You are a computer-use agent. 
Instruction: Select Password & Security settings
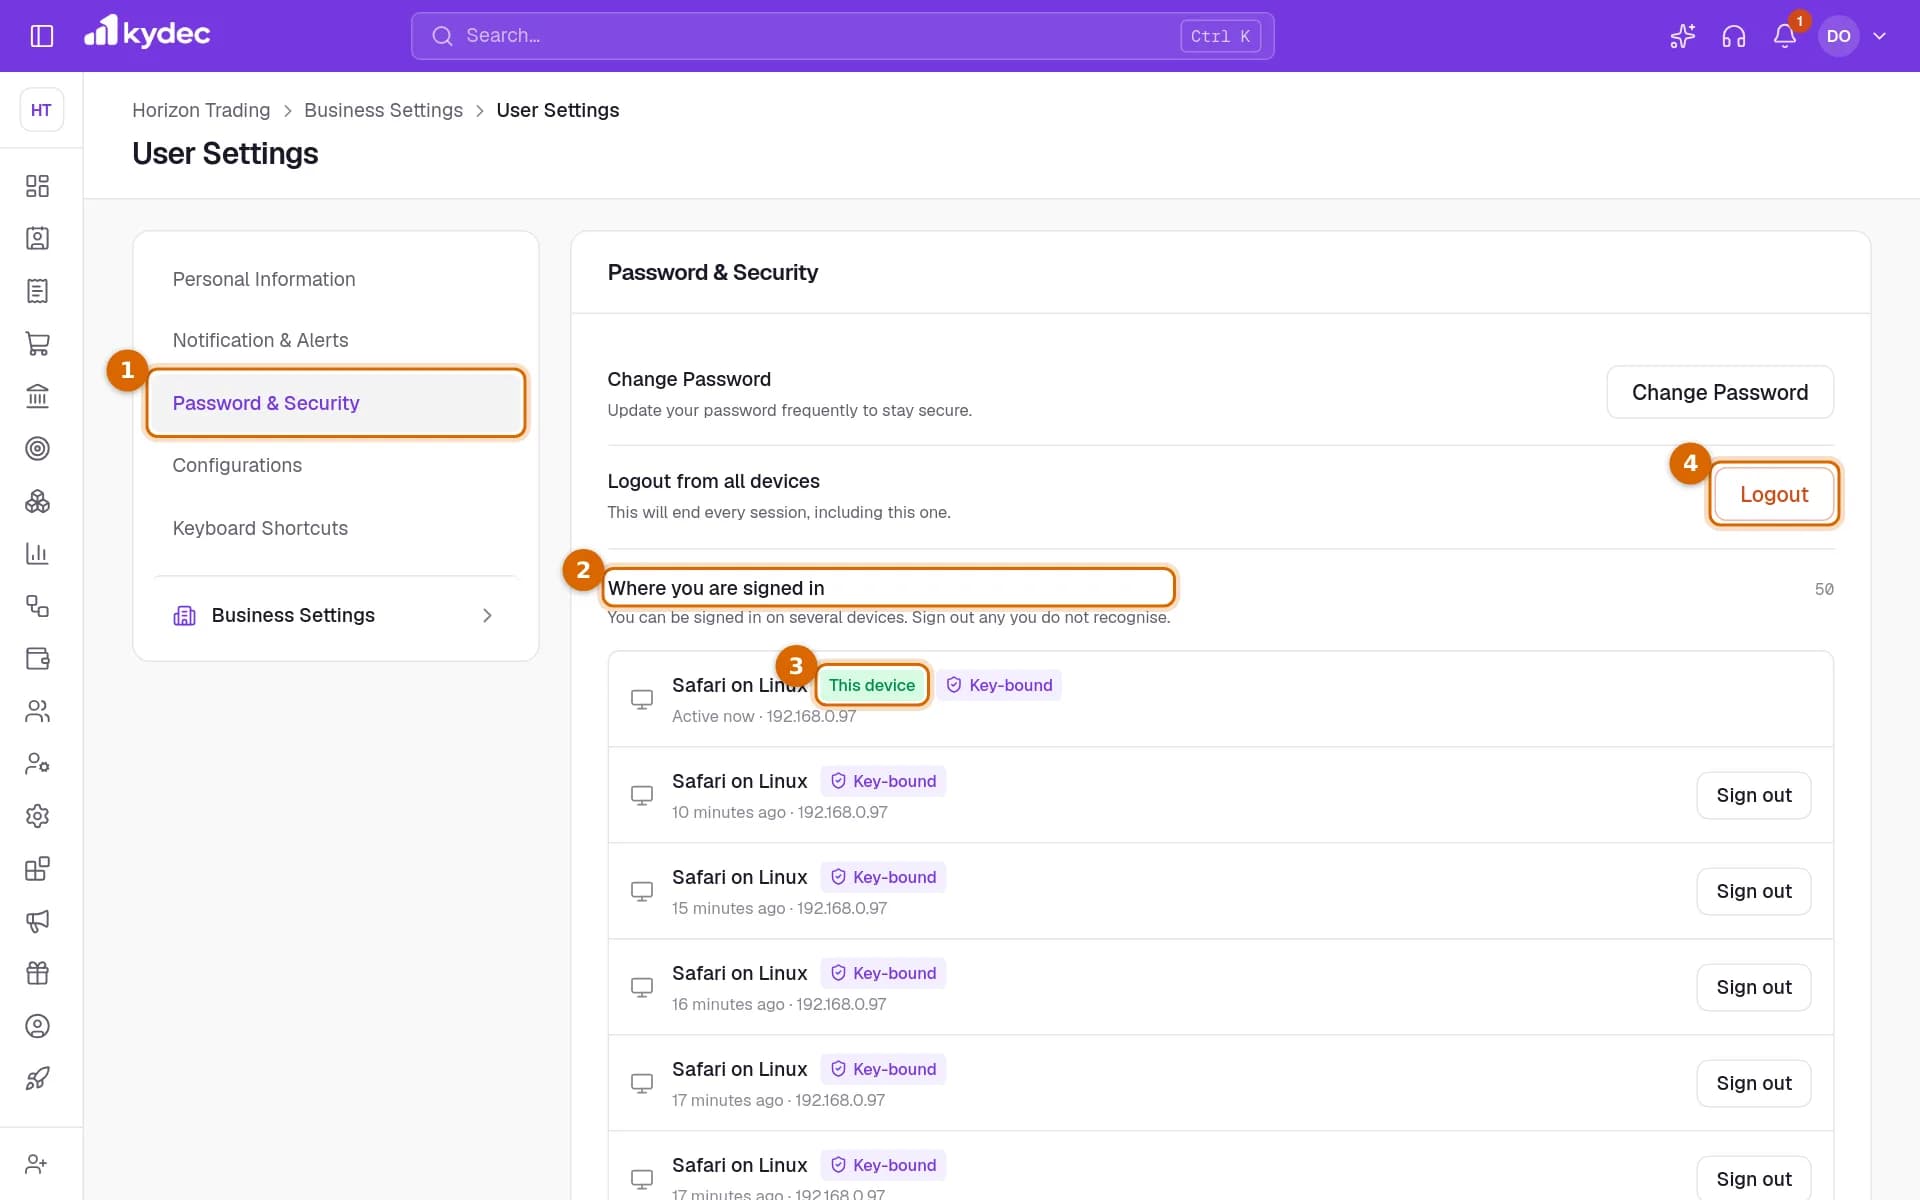[x=335, y=403]
